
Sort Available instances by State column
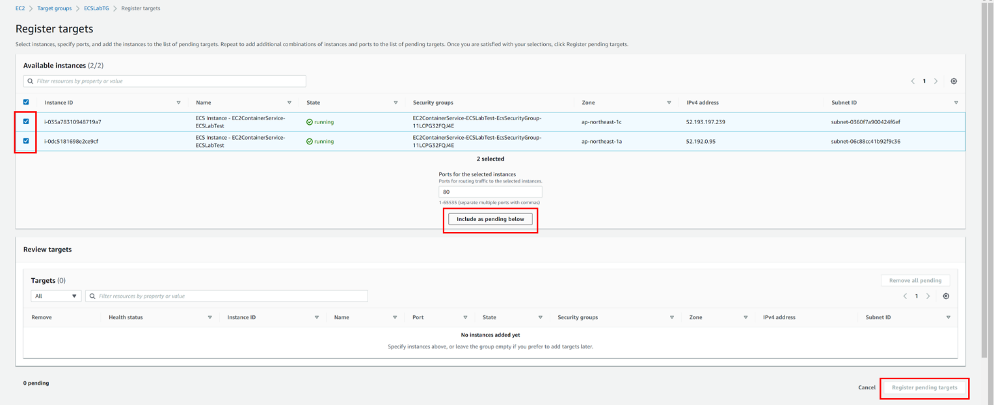click(x=397, y=102)
